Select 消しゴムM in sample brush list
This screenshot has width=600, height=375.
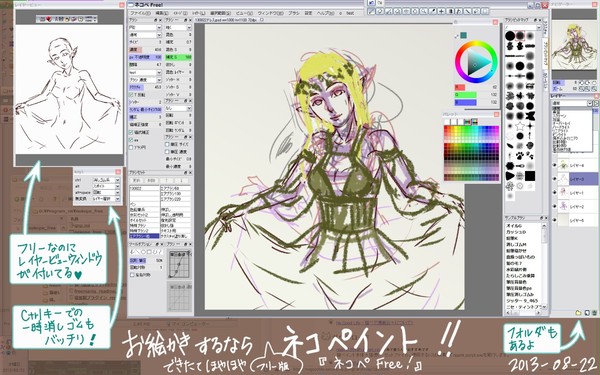(x=517, y=245)
